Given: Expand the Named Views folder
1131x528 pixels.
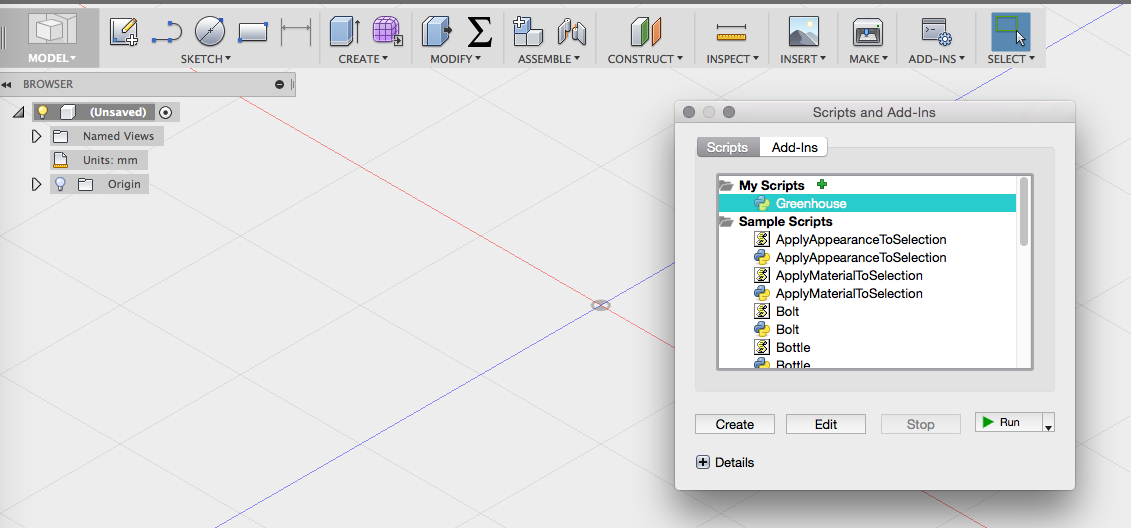Looking at the screenshot, I should click(37, 136).
